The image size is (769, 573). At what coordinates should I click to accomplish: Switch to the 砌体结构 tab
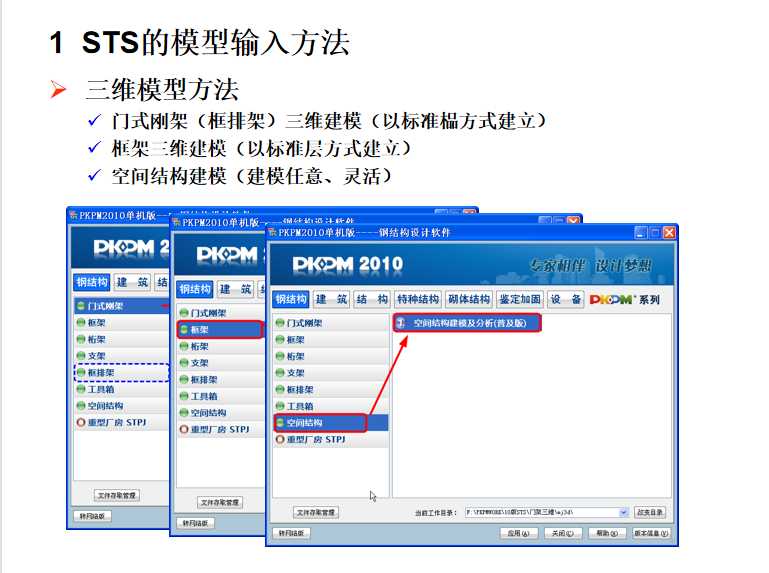coord(468,299)
